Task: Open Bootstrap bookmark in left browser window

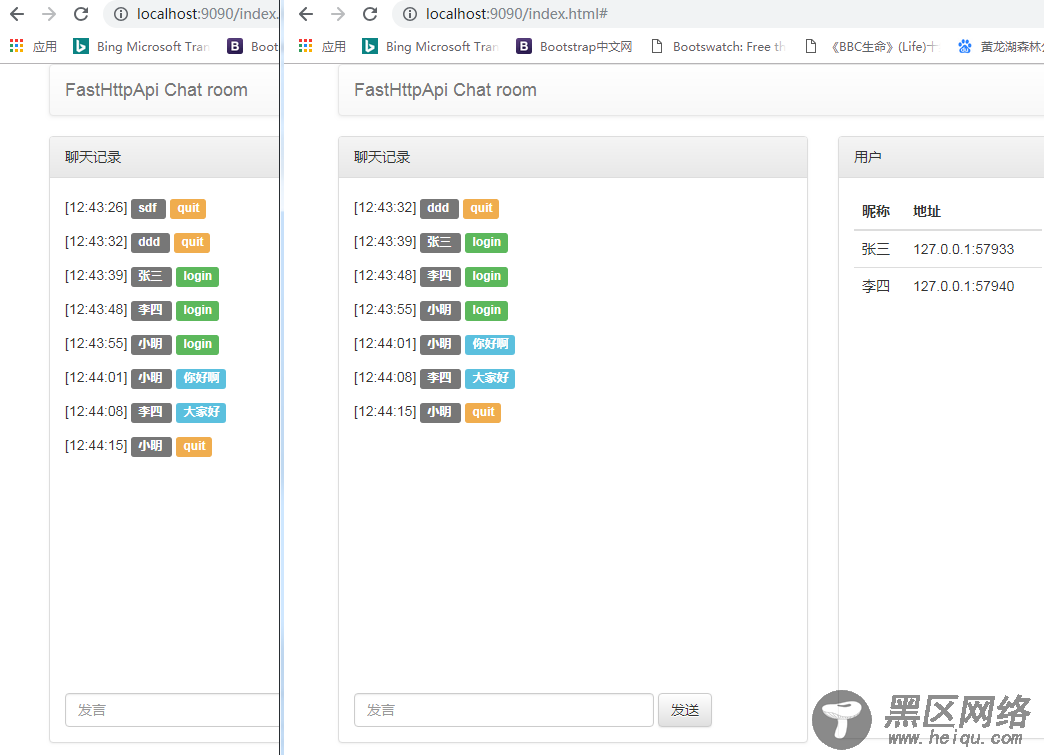Action: [252, 46]
